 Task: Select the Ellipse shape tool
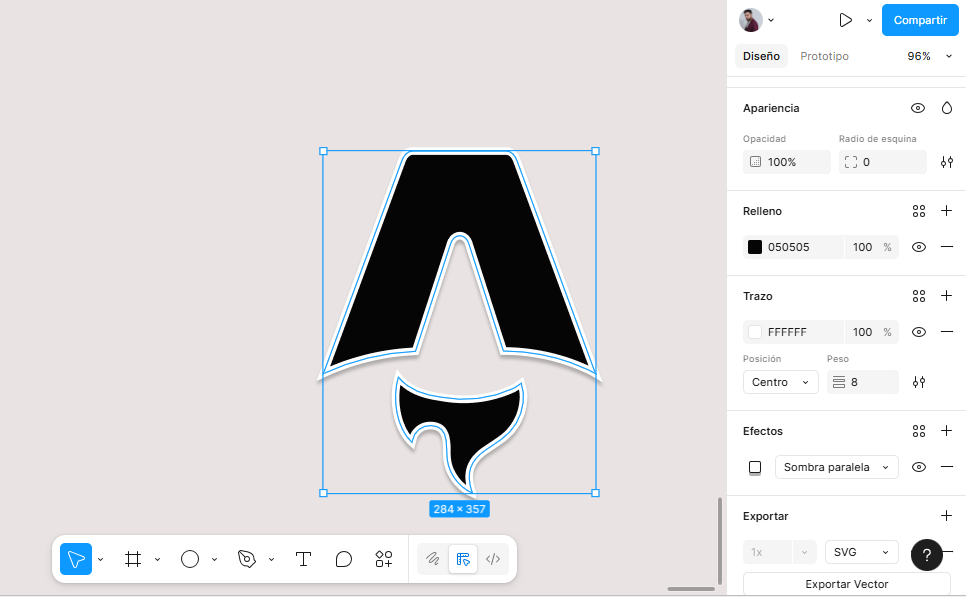coord(190,559)
